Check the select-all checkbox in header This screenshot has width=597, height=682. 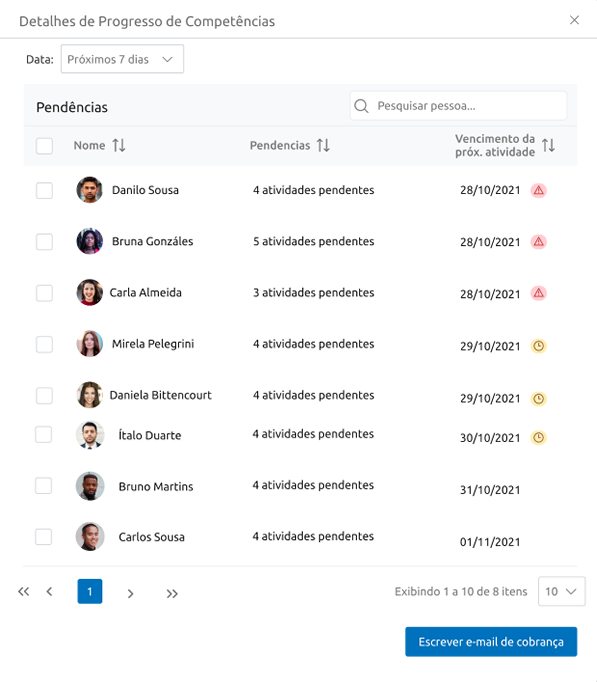click(44, 146)
